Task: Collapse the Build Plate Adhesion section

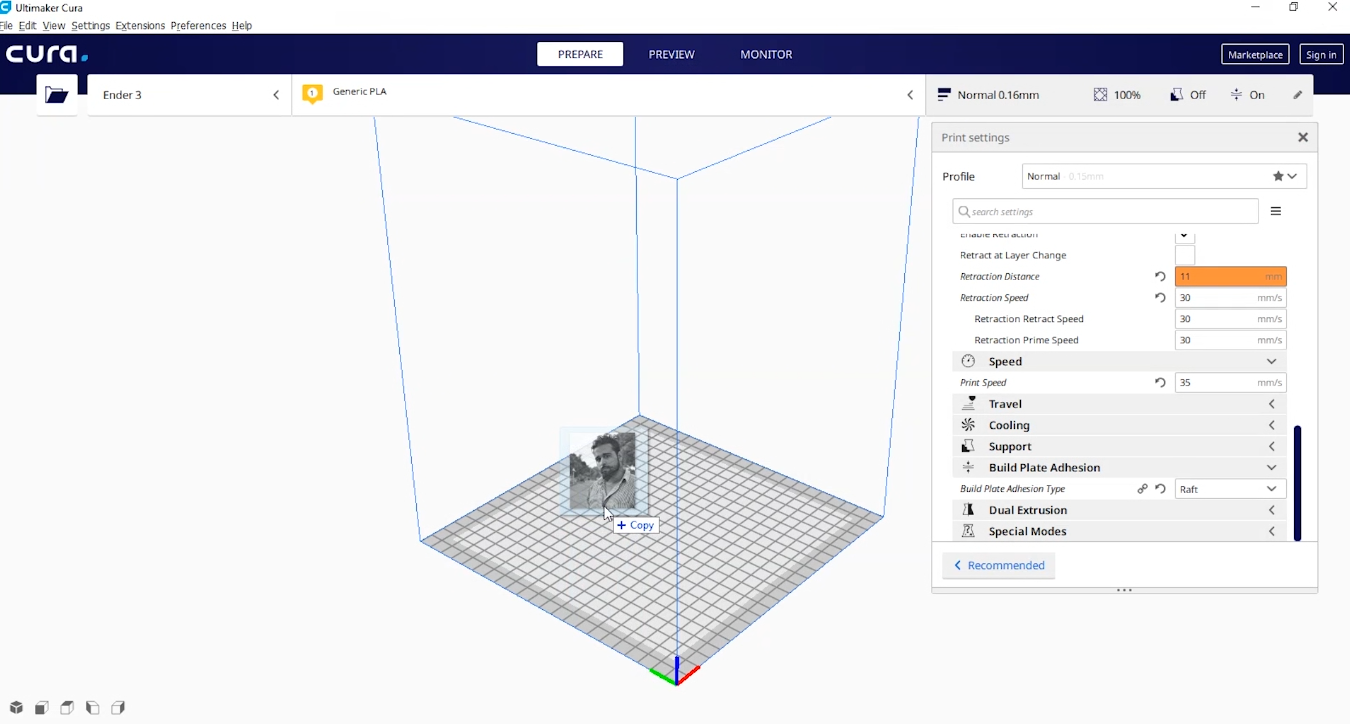Action: tap(1272, 467)
